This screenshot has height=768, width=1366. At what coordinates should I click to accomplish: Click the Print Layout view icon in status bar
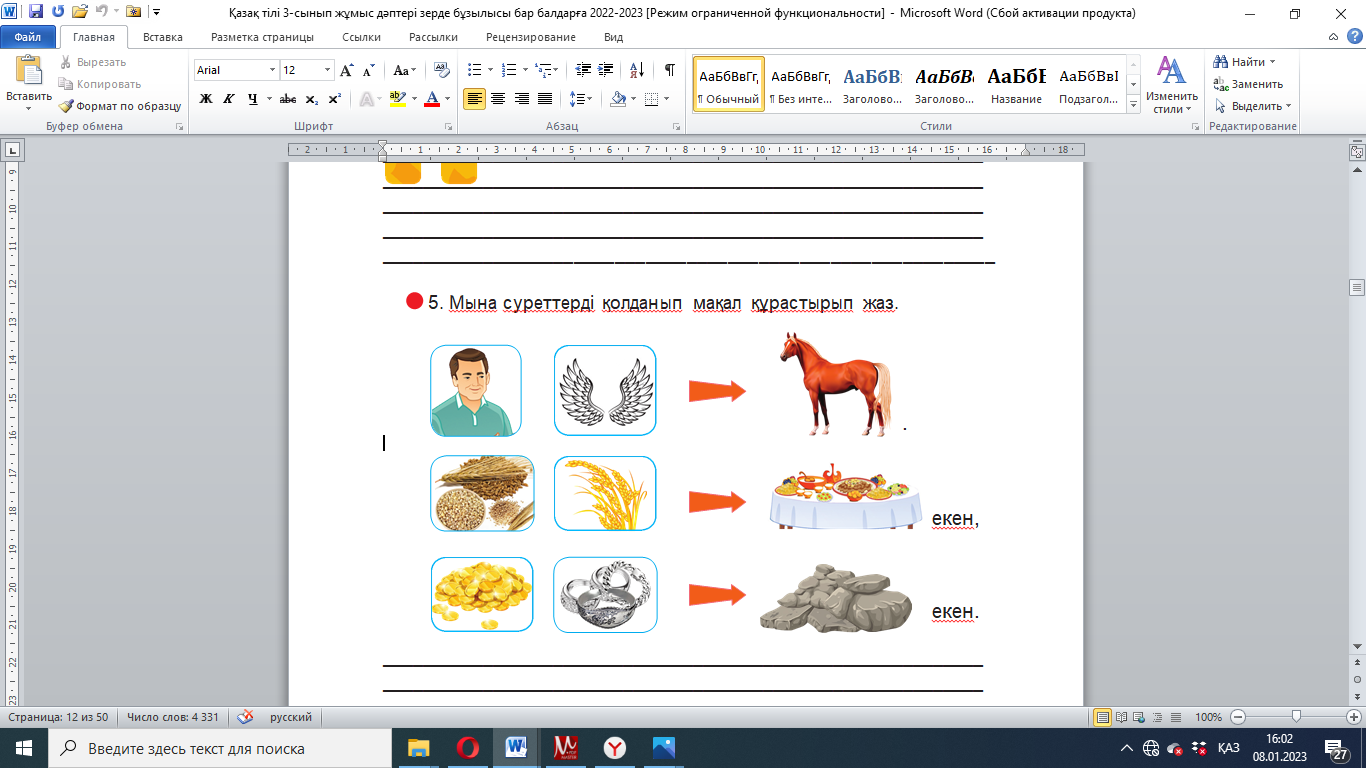(x=1103, y=717)
